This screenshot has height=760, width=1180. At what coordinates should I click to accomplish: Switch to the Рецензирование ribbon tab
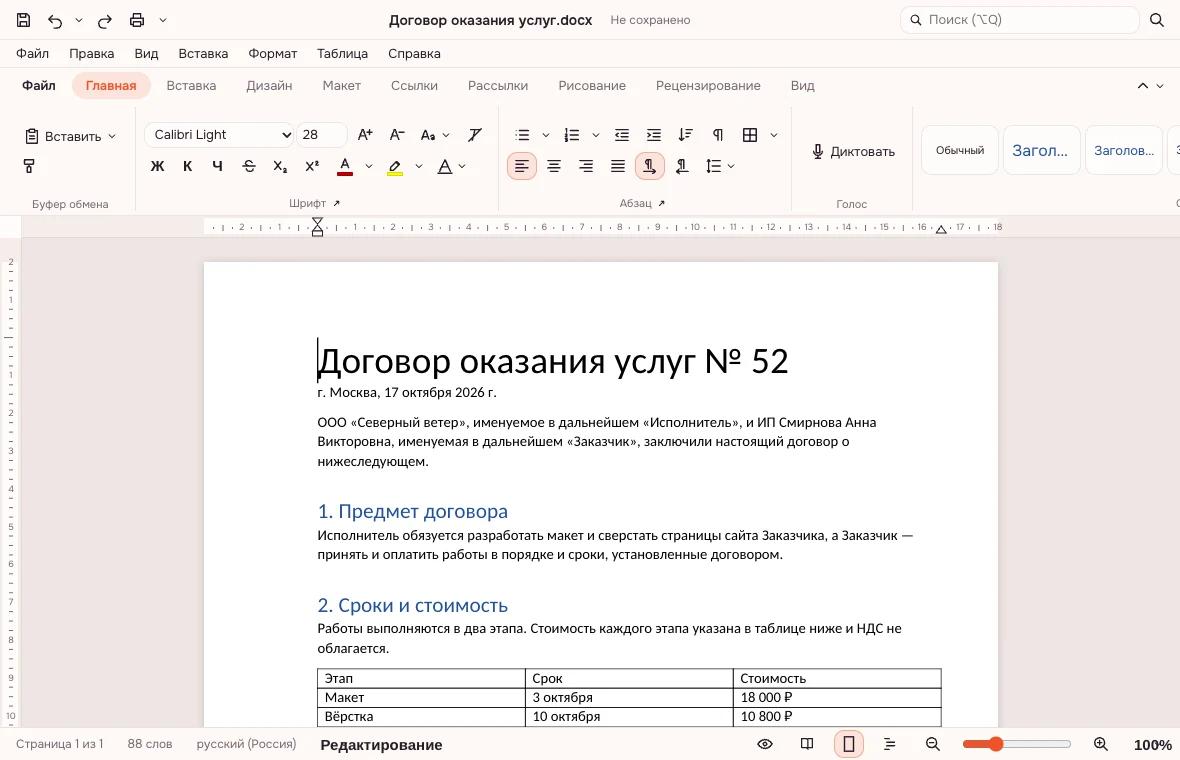pos(708,86)
